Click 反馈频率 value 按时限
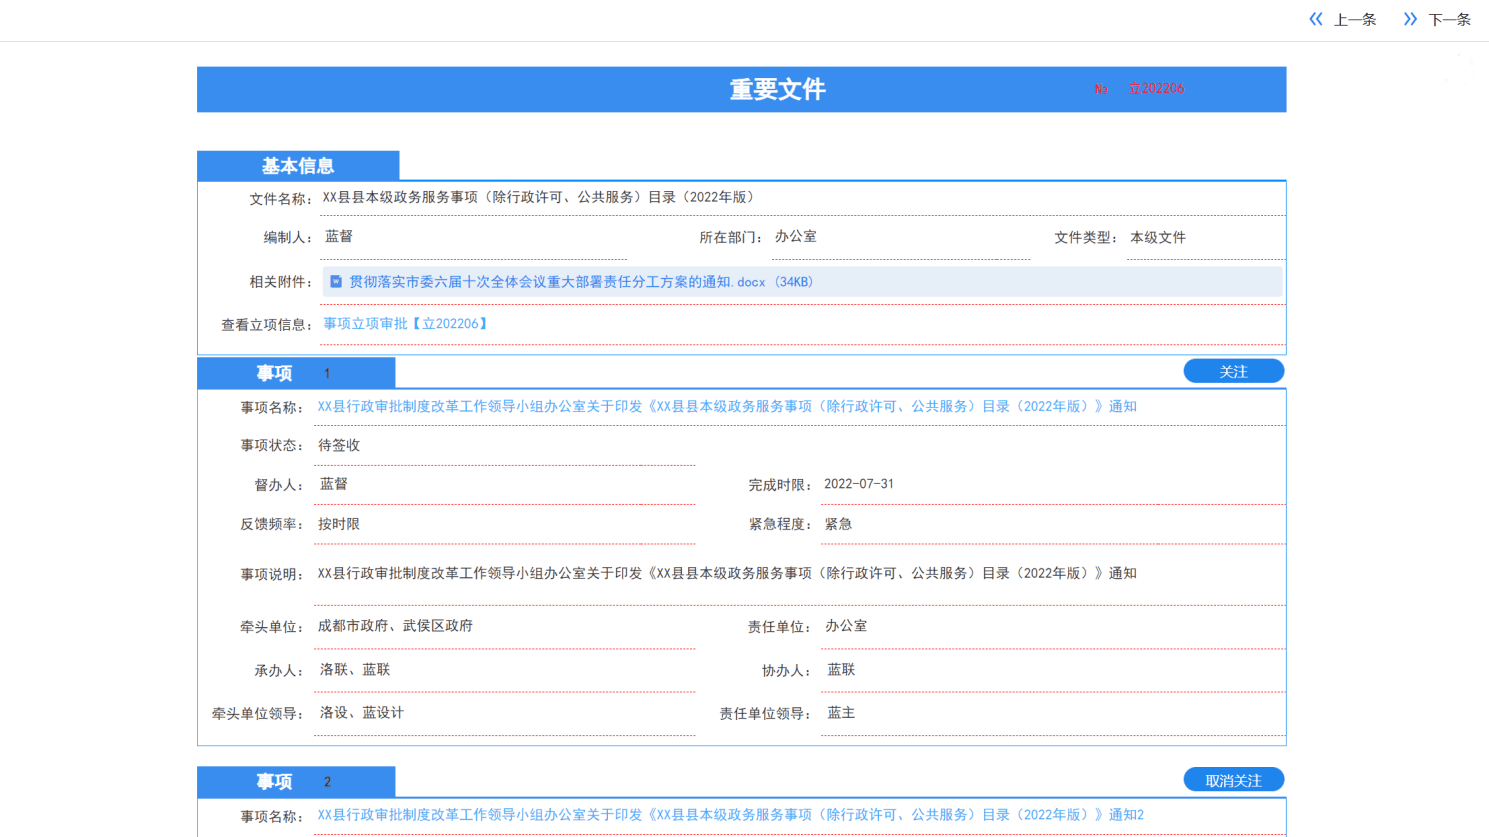Image resolution: width=1489 pixels, height=837 pixels. (339, 524)
